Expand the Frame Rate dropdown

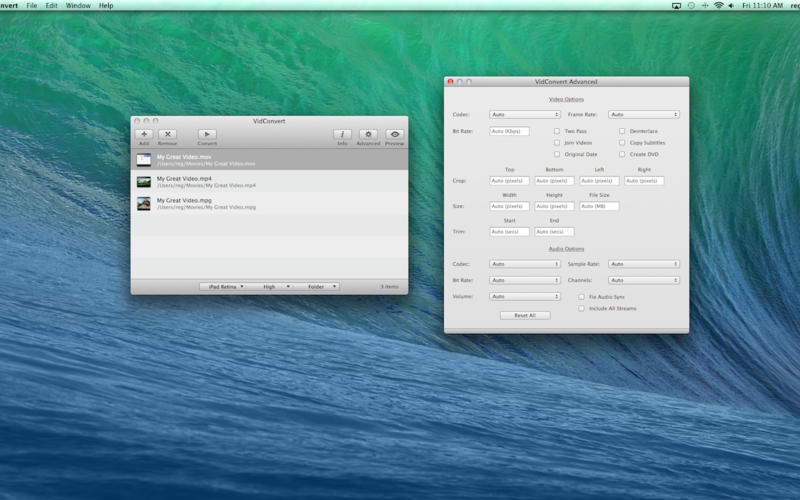tap(644, 115)
